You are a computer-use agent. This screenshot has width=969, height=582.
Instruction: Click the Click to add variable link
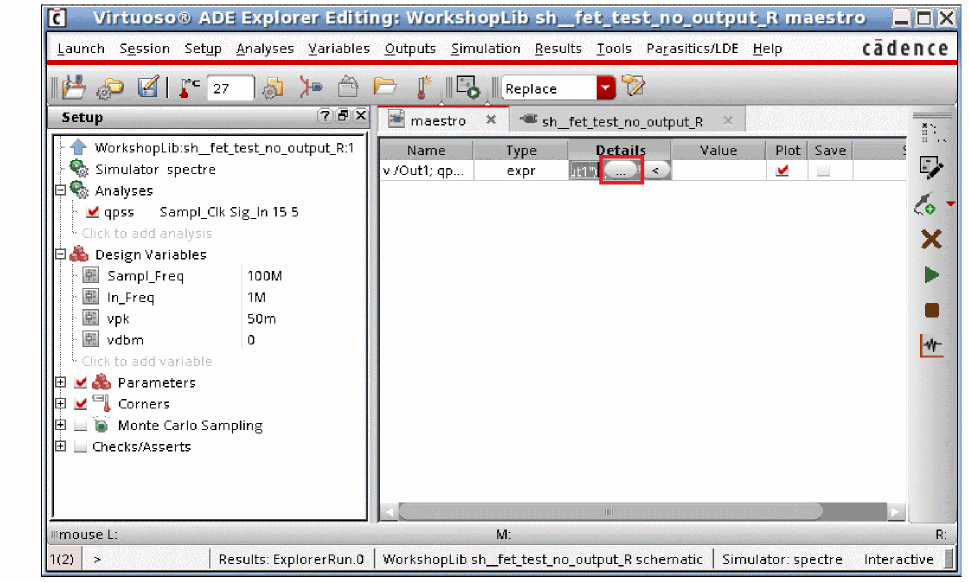[146, 361]
